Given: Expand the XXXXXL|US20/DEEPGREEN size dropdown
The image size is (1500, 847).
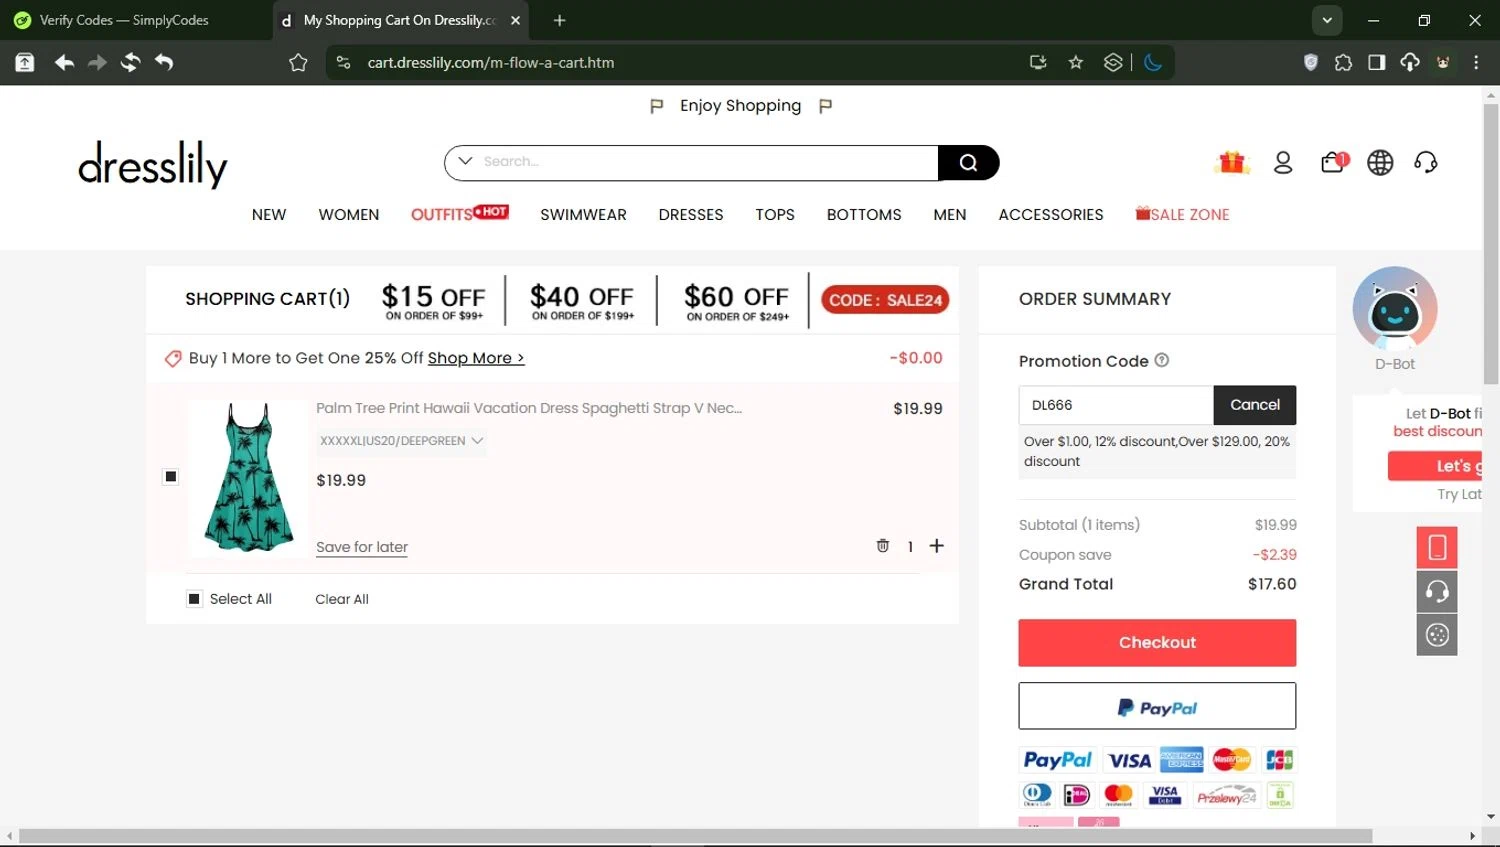Looking at the screenshot, I should [x=401, y=441].
